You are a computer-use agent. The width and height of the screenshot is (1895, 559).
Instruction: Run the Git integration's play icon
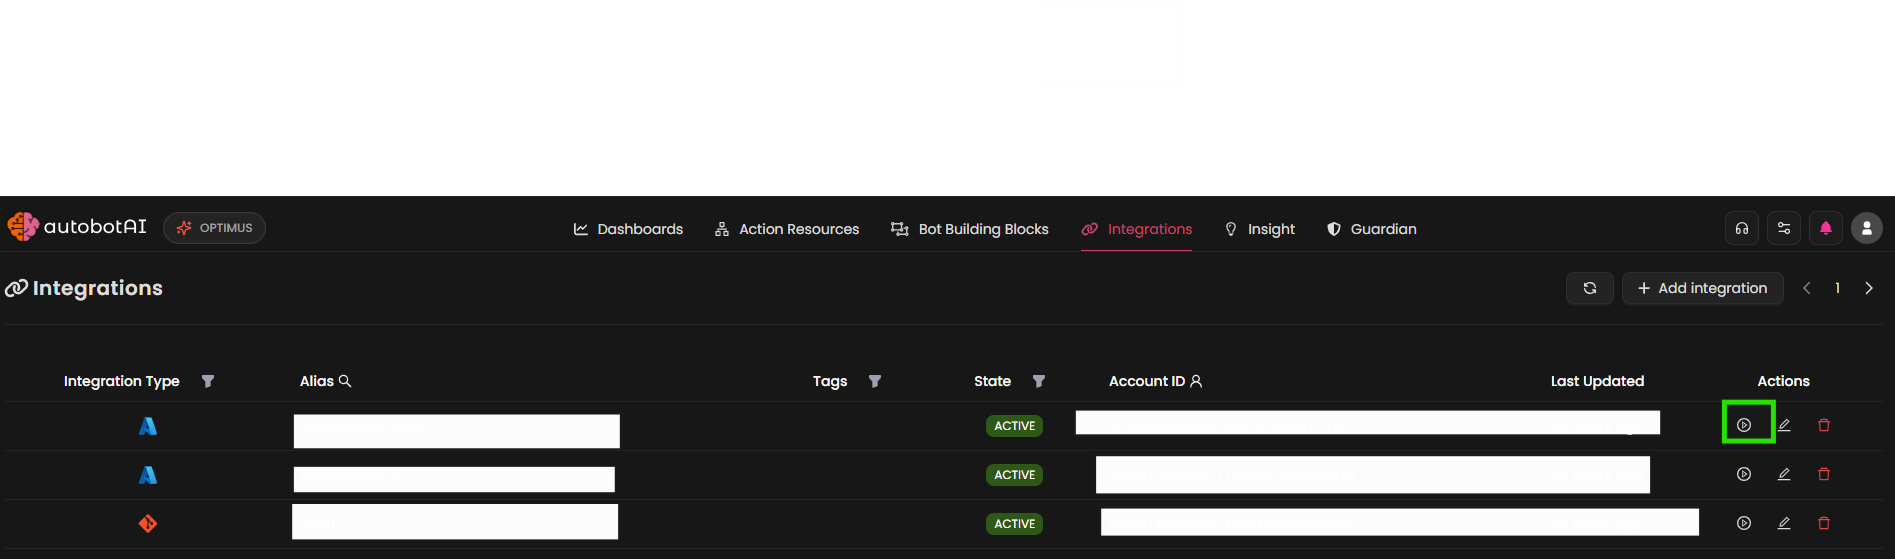click(1743, 523)
